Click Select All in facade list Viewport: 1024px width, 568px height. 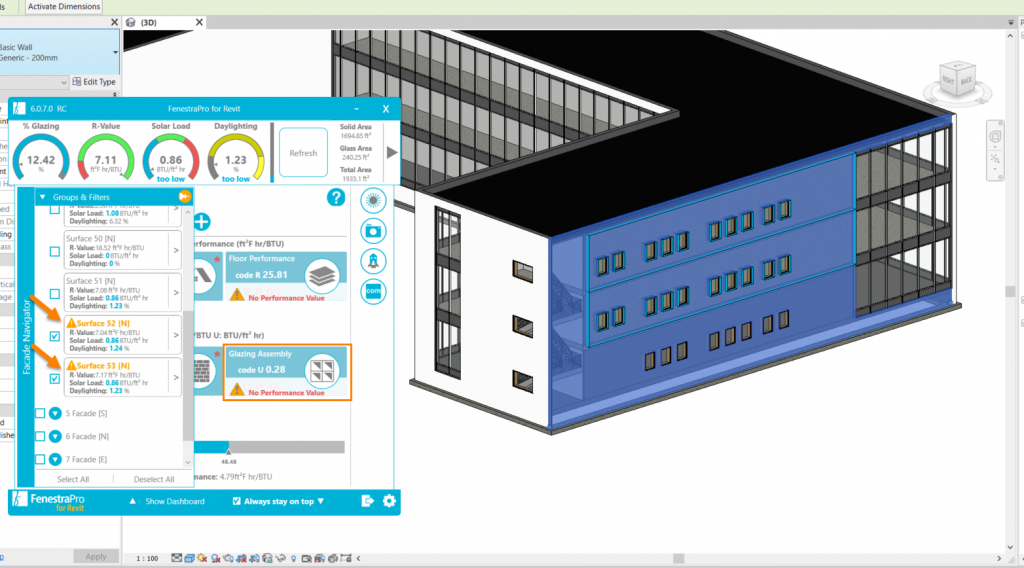point(73,479)
